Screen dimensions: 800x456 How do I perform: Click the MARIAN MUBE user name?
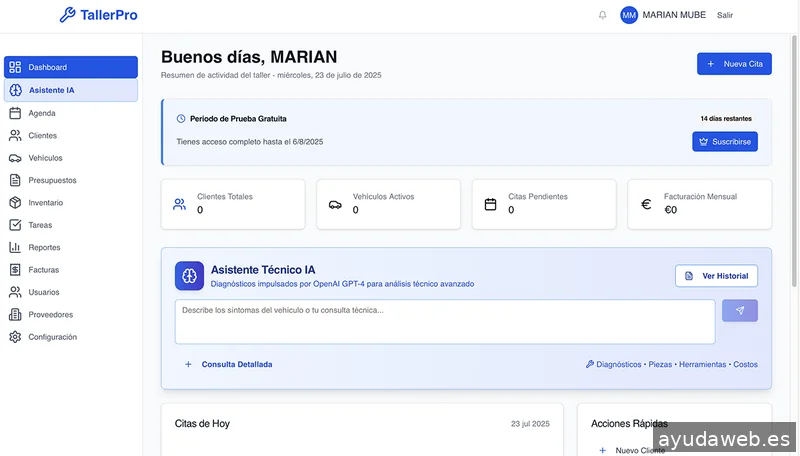(674, 15)
